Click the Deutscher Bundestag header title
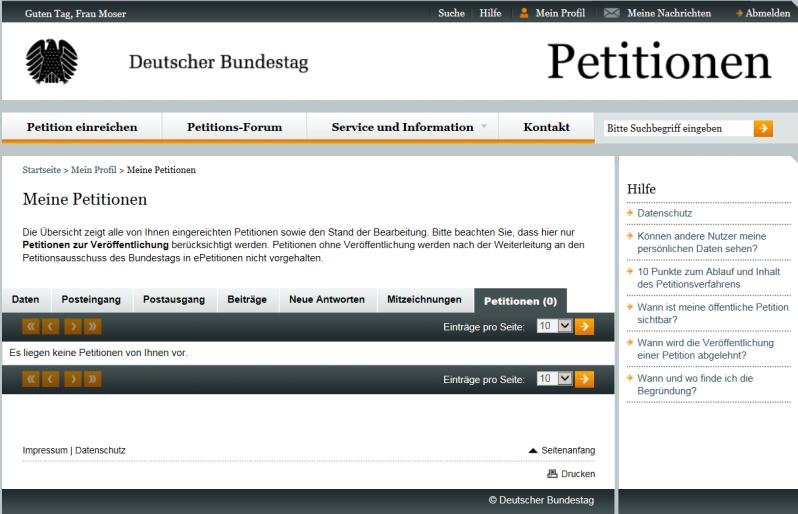The width and height of the screenshot is (798, 514). (x=219, y=62)
